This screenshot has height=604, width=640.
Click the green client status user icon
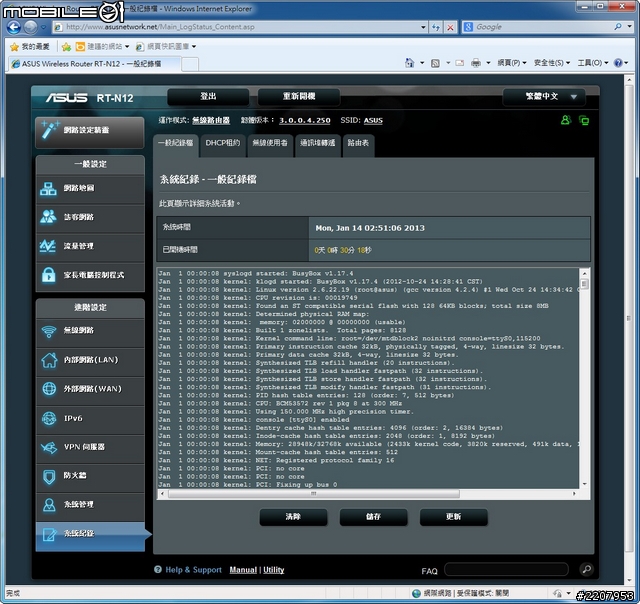click(566, 120)
